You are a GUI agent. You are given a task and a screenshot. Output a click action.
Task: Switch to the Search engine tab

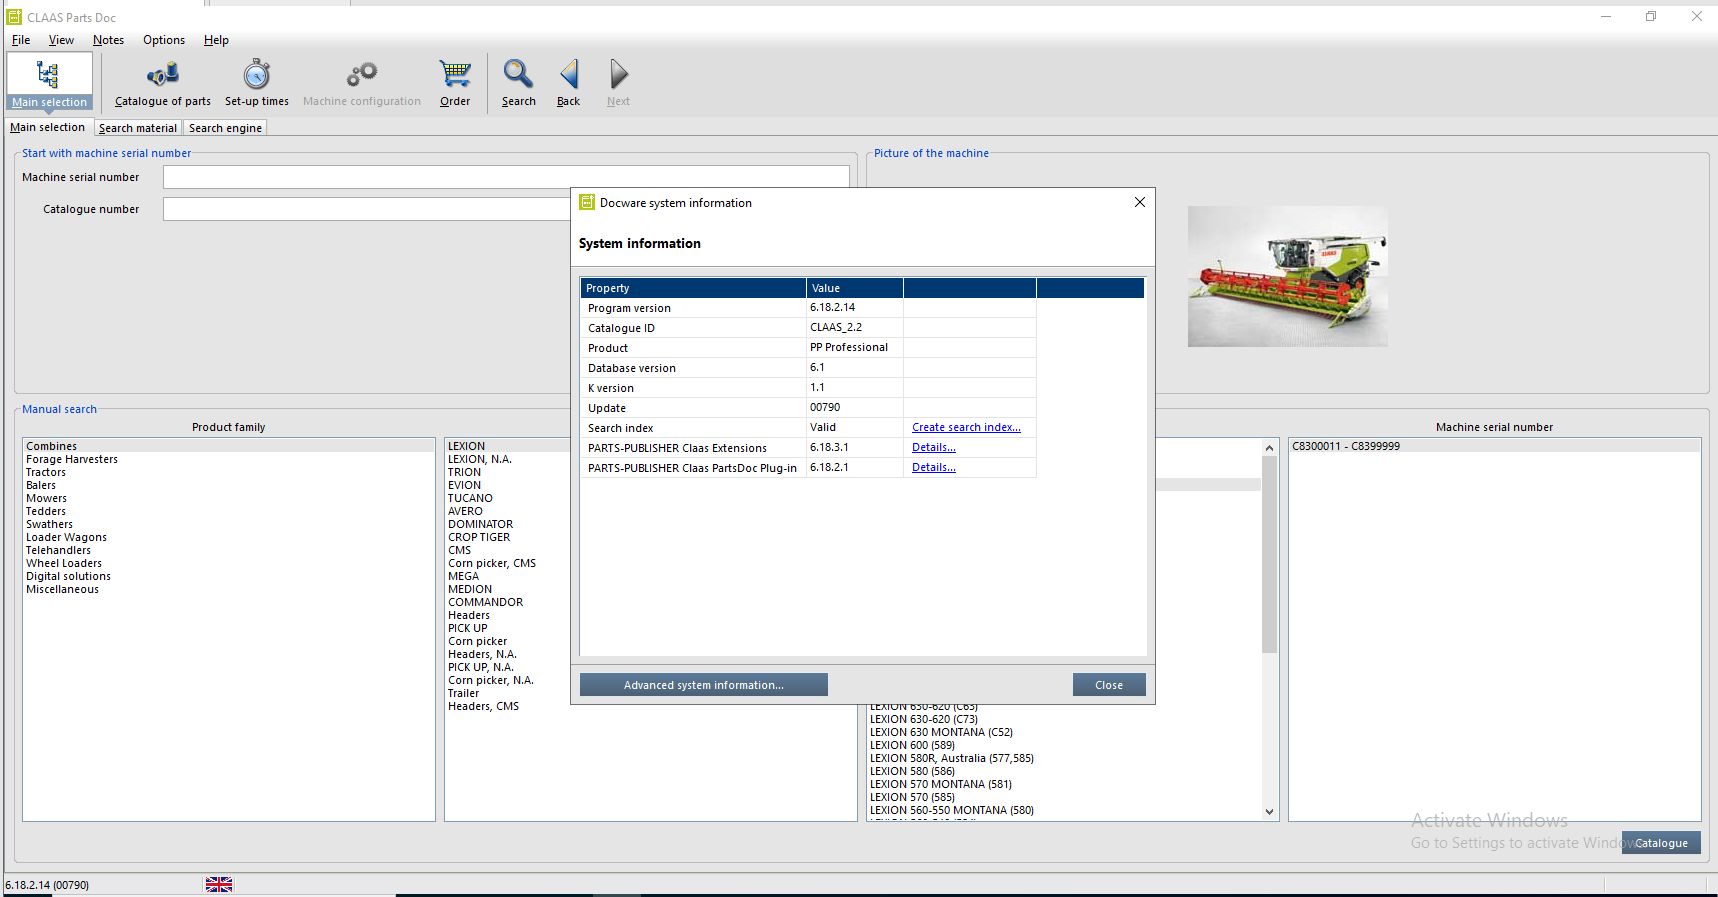click(x=225, y=128)
